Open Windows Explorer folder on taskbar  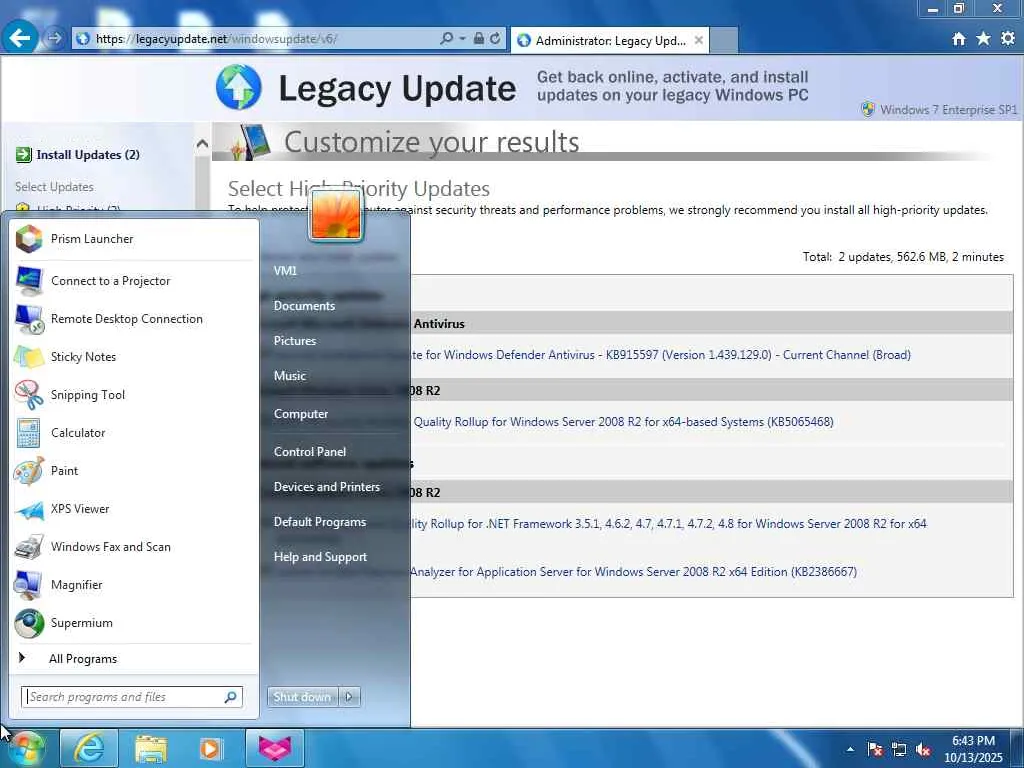150,748
